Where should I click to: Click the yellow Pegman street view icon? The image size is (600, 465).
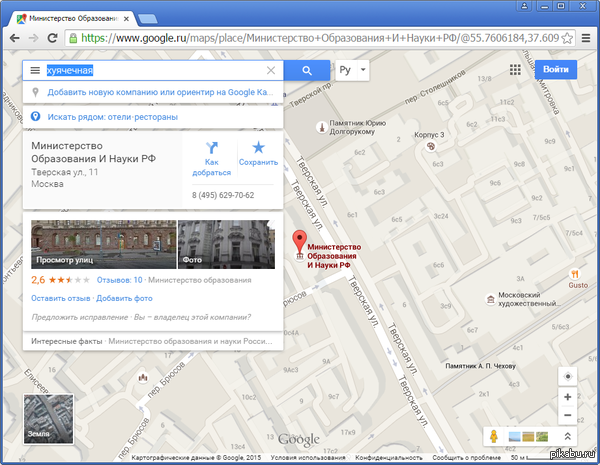[x=494, y=436]
